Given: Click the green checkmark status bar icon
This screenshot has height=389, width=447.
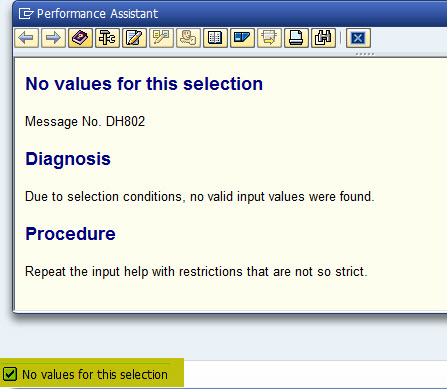Looking at the screenshot, I should click(x=9, y=374).
